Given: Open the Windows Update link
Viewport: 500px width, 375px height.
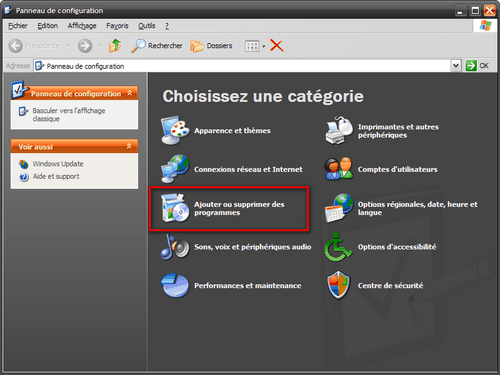Looking at the screenshot, I should click(x=58, y=164).
